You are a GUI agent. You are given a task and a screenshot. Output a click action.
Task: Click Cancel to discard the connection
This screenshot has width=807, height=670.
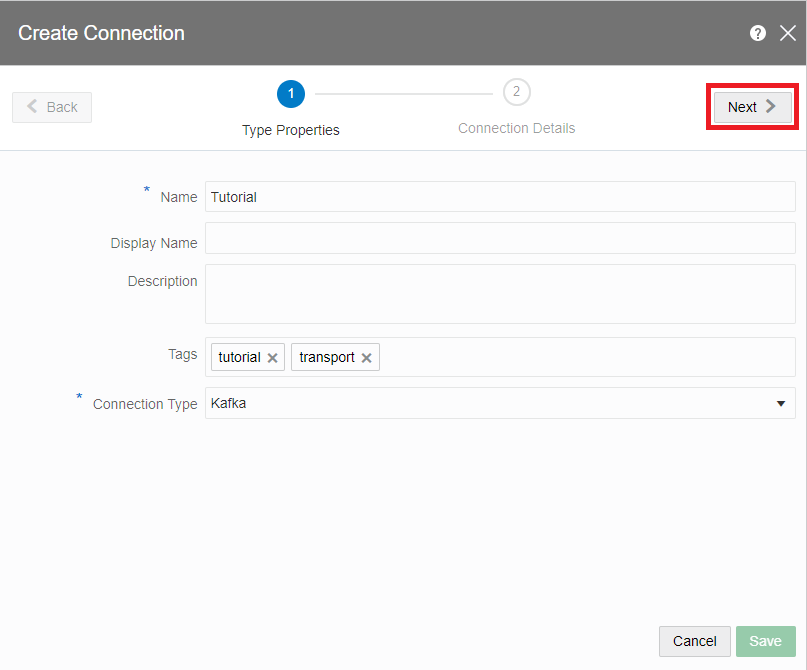tap(694, 641)
